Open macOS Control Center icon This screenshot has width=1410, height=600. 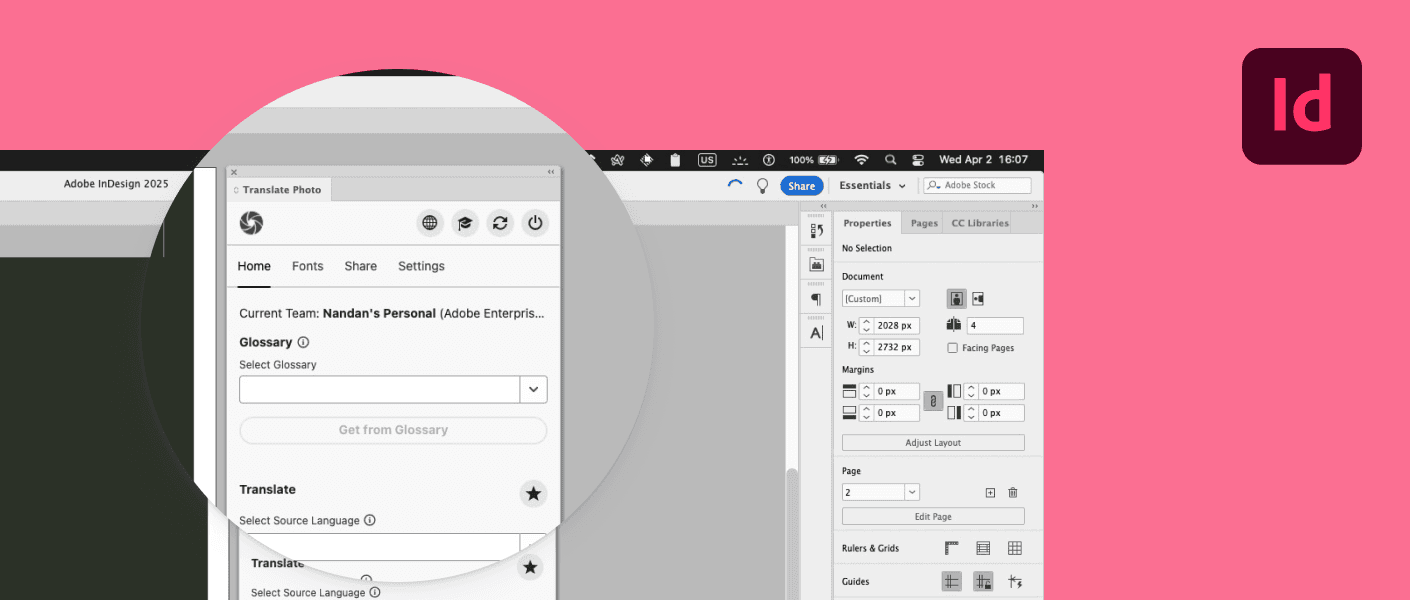[918, 160]
